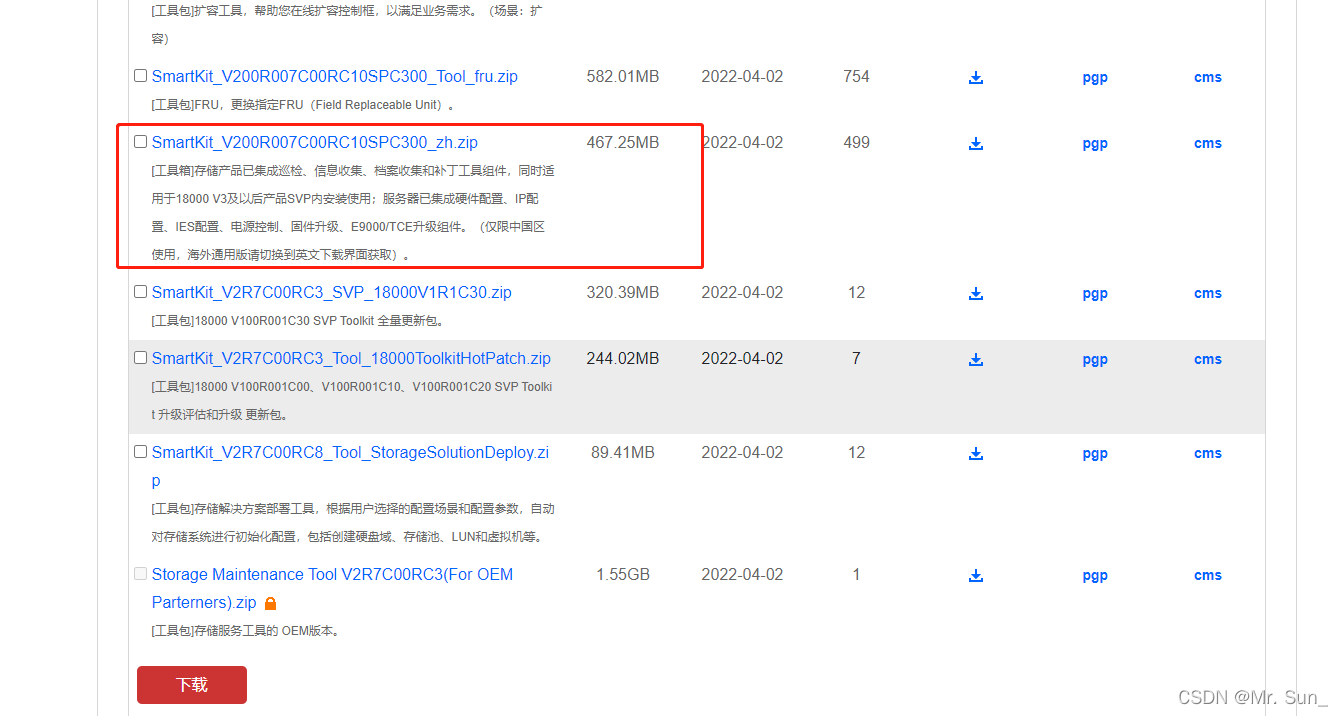Download SmartKit Tool_fru.zip via download icon
This screenshot has width=1343, height=716.
click(x=976, y=77)
